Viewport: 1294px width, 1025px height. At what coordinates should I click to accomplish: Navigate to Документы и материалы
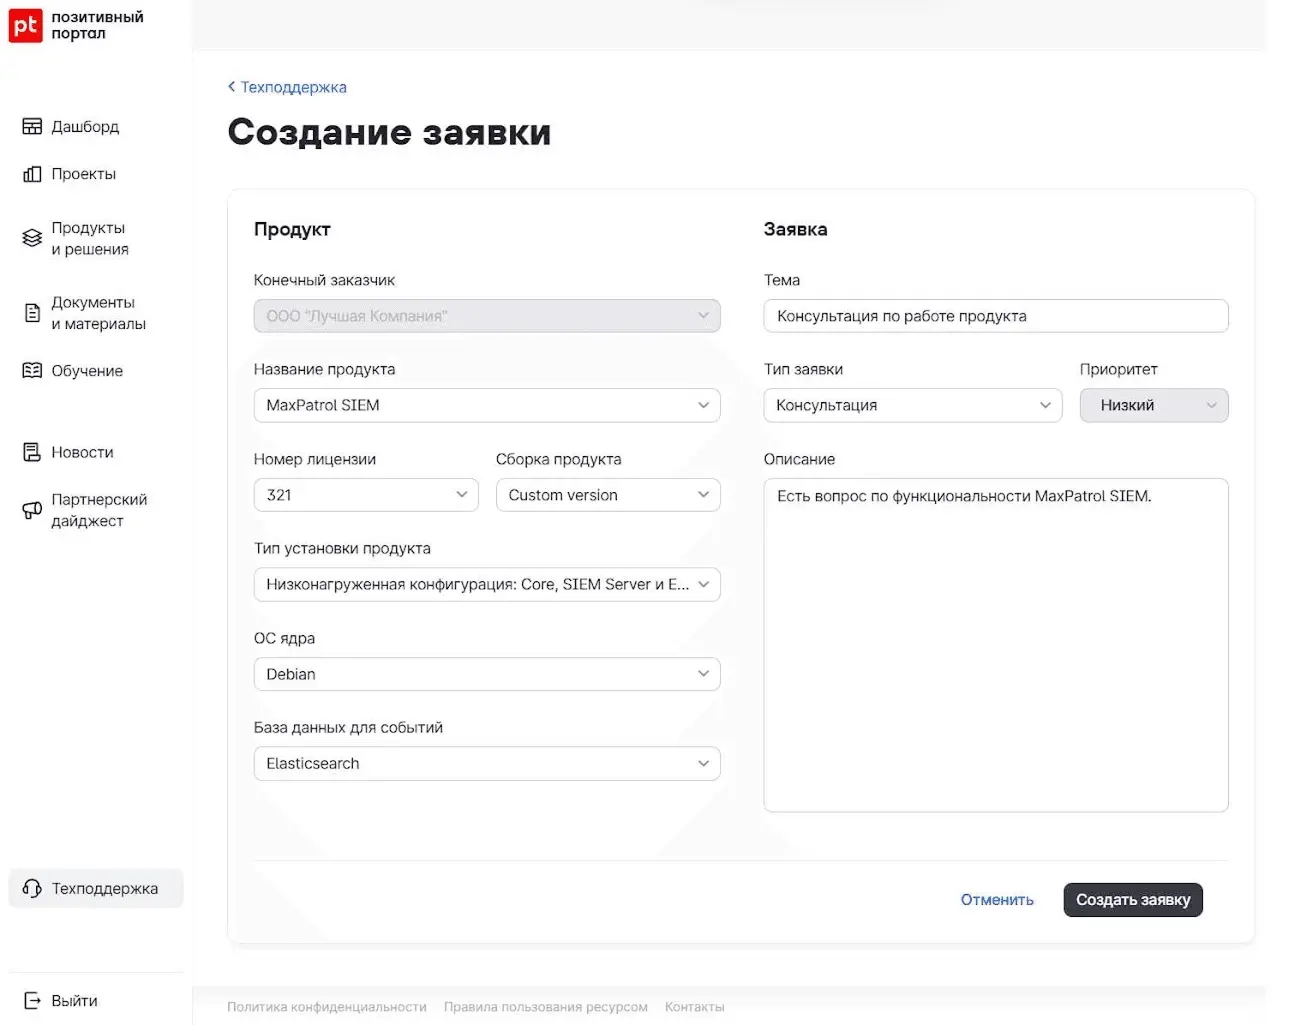(99, 313)
